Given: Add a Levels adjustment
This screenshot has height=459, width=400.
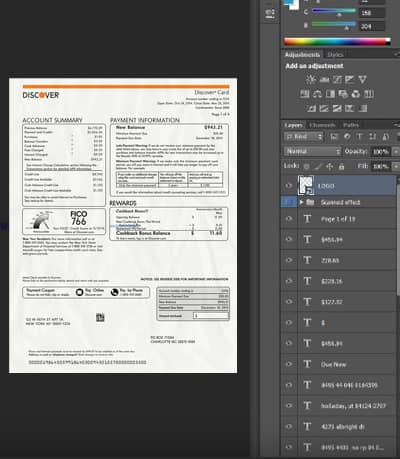Looking at the screenshot, I should click(x=324, y=79).
